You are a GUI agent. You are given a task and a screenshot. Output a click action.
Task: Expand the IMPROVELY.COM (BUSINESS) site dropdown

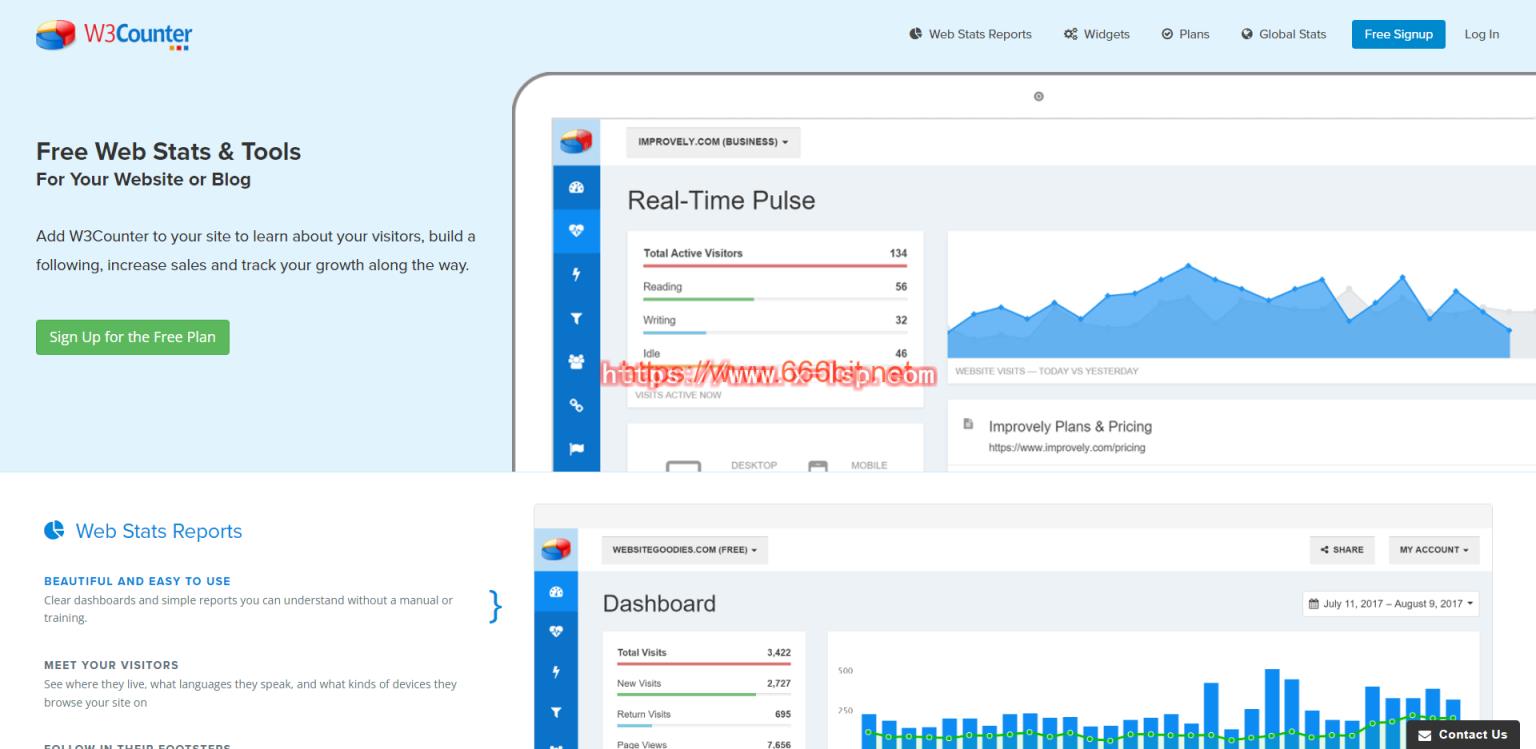[713, 142]
